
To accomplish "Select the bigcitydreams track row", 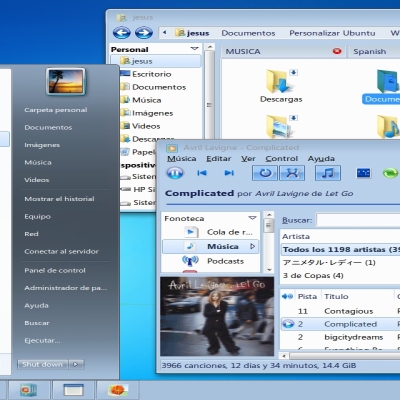I will tap(340, 337).
